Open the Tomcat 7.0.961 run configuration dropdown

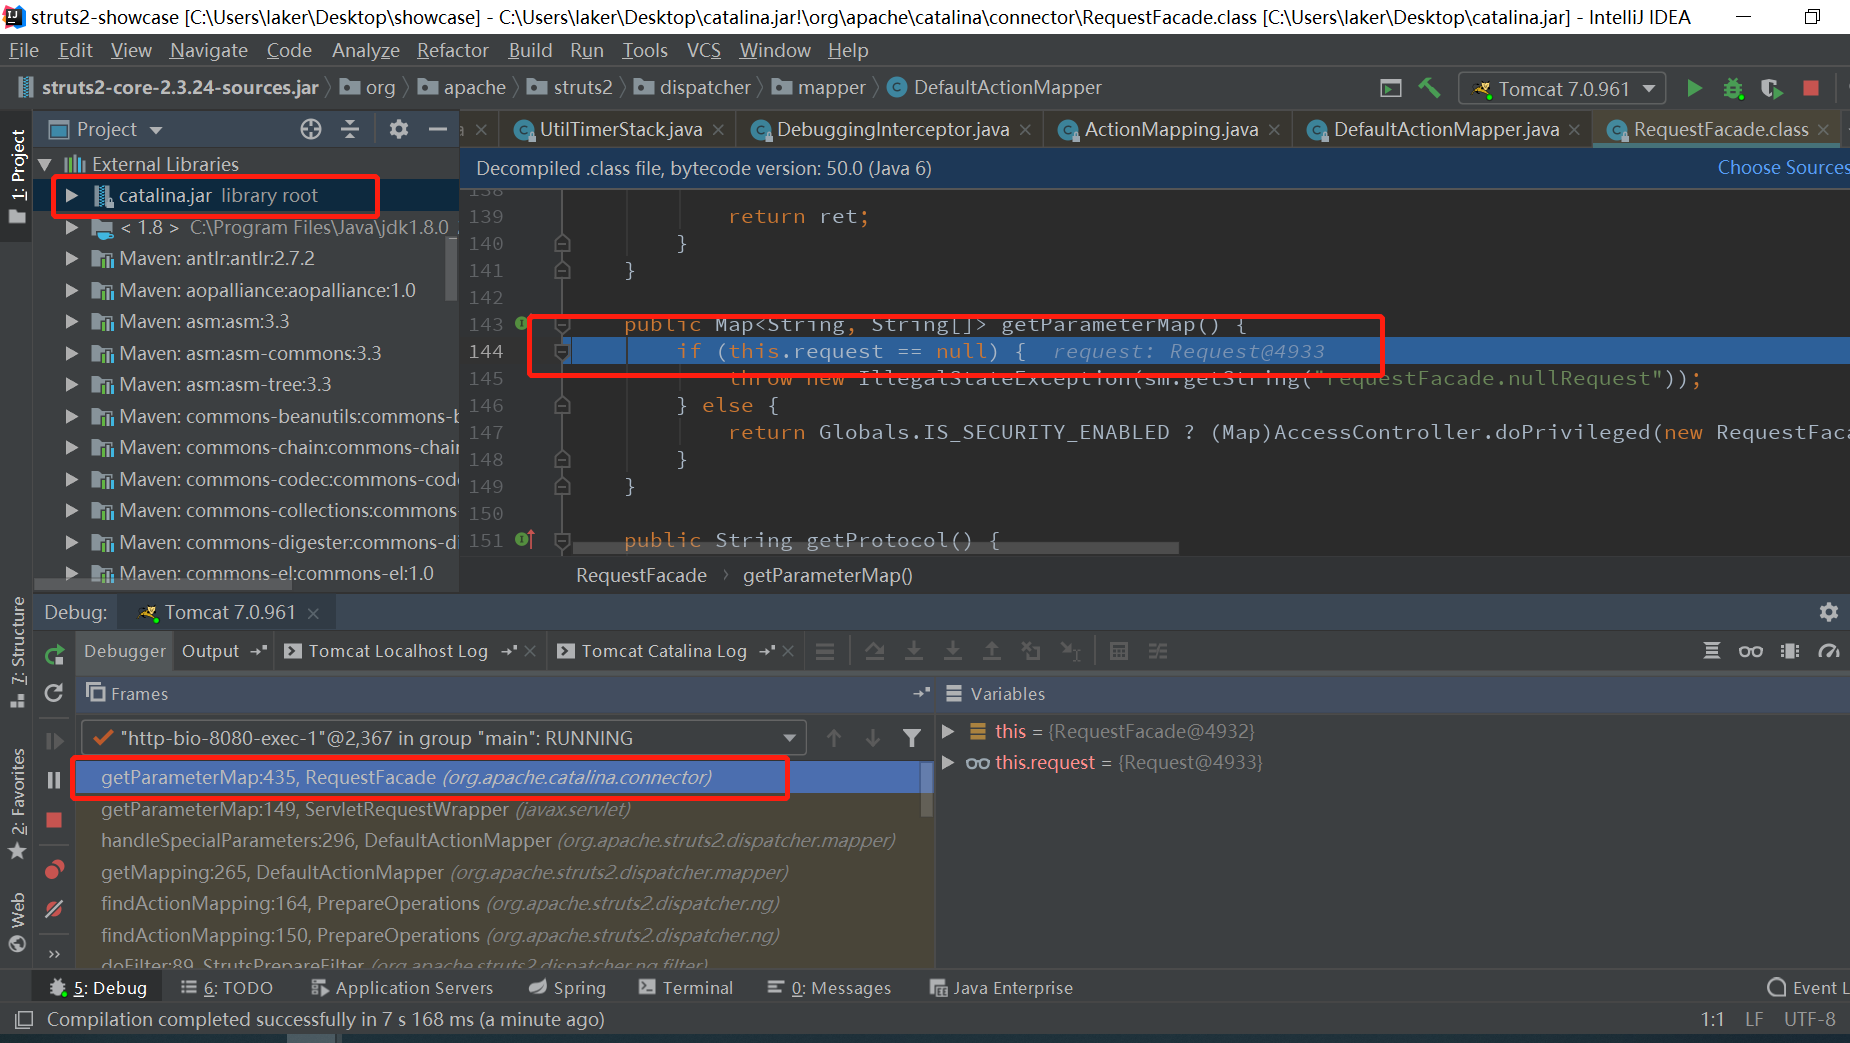1563,89
